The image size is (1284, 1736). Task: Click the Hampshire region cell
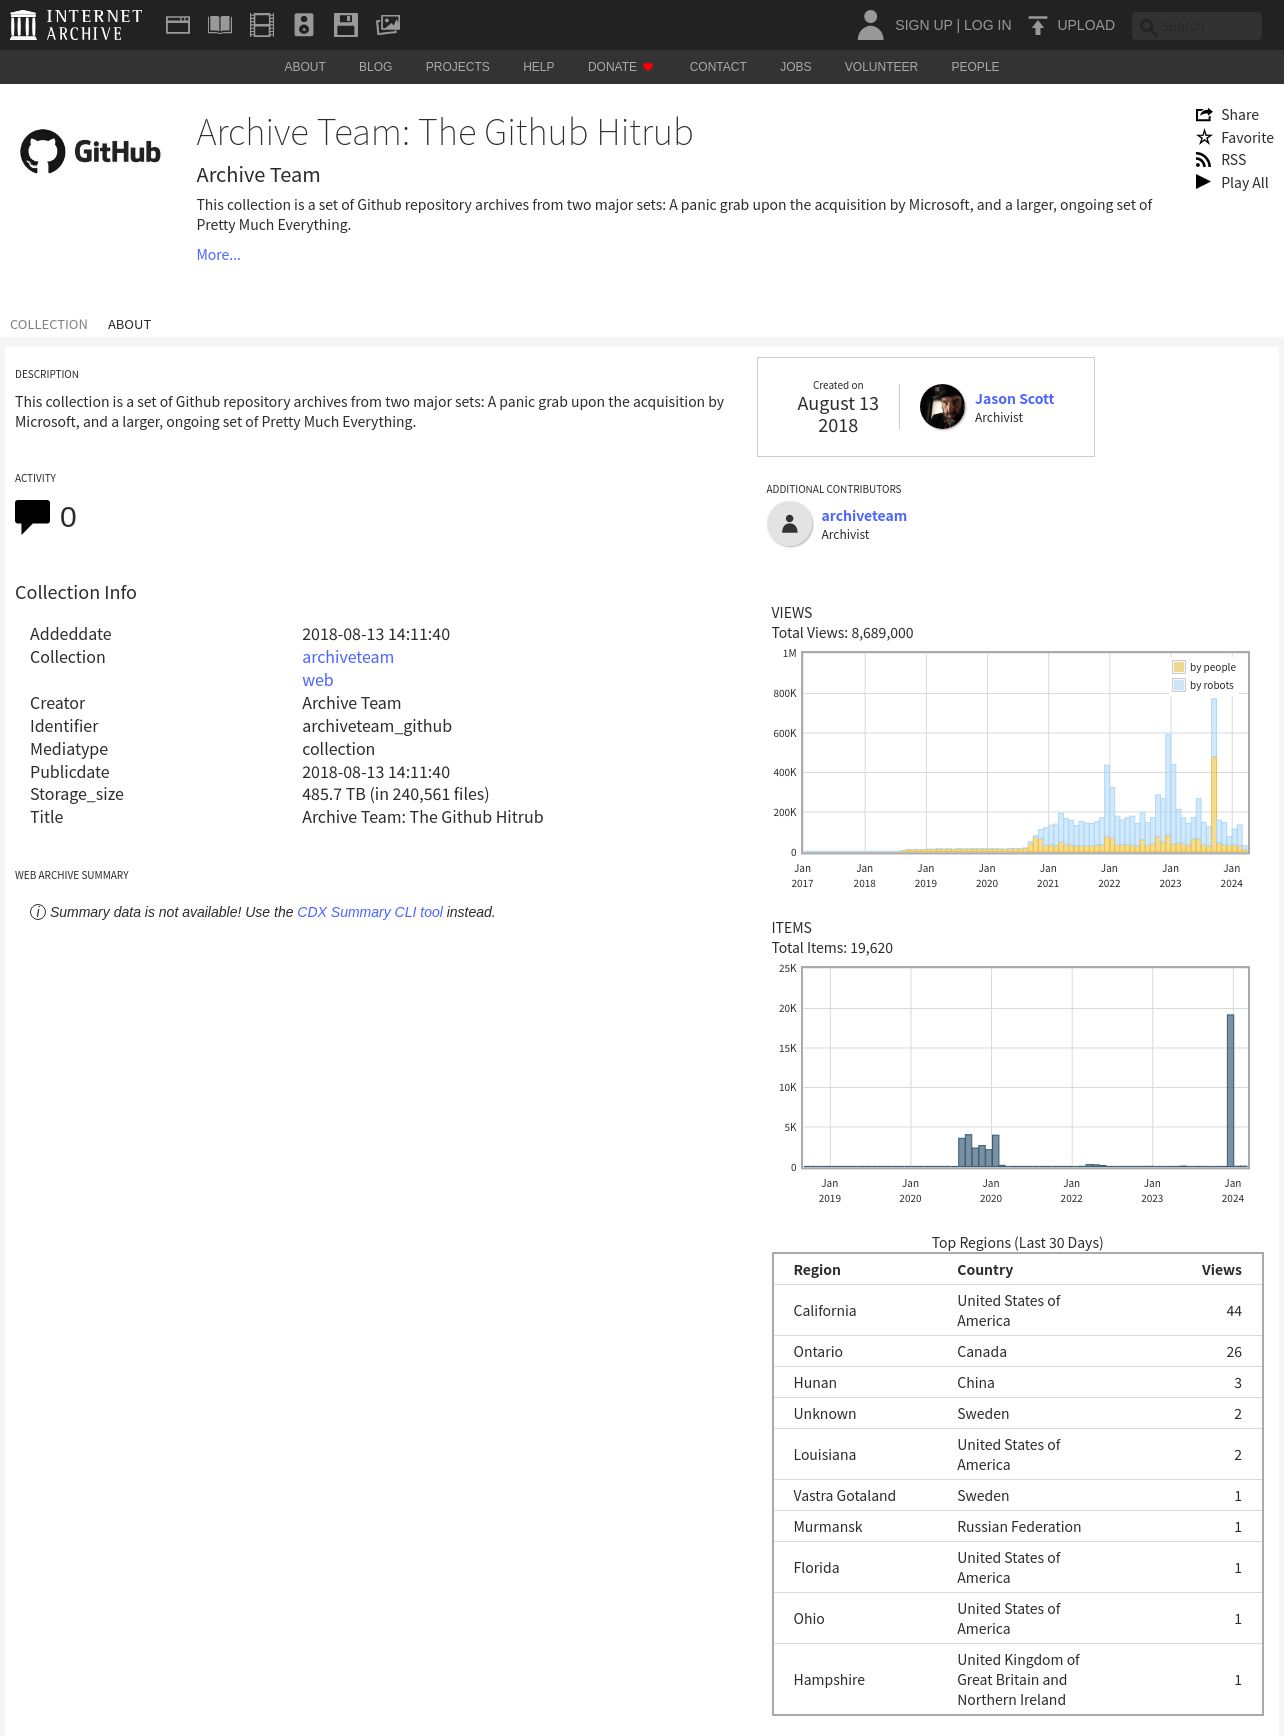(x=829, y=1680)
